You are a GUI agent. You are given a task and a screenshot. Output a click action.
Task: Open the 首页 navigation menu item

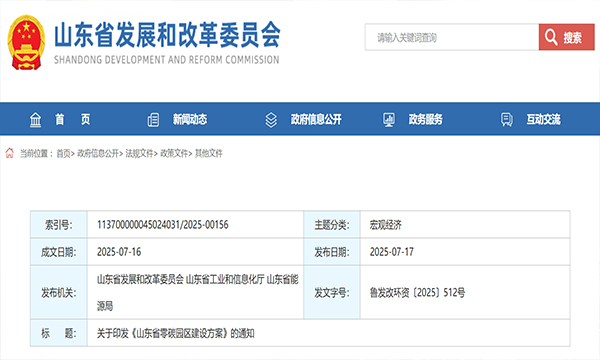73,119
